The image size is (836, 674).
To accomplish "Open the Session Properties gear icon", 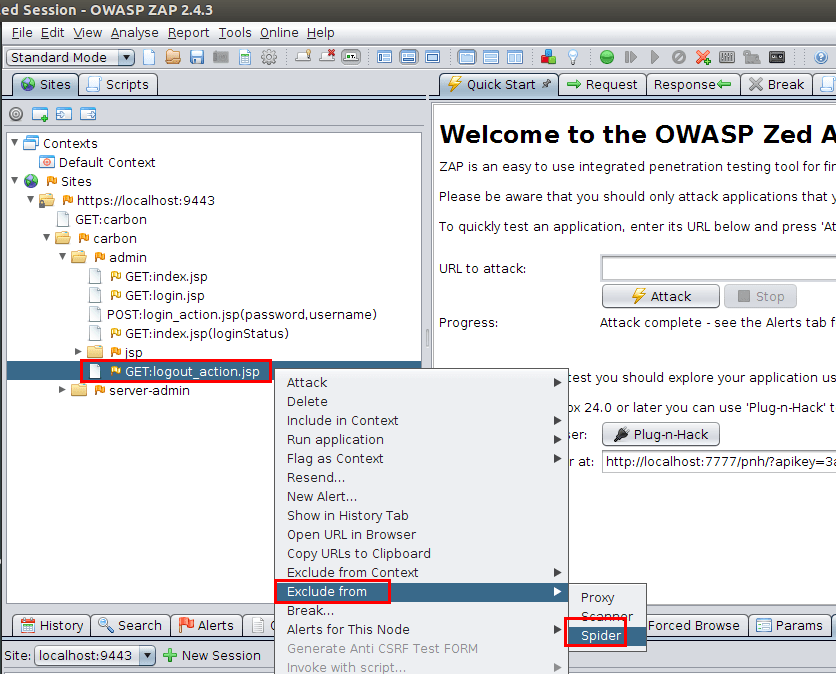I will pyautogui.click(x=267, y=57).
